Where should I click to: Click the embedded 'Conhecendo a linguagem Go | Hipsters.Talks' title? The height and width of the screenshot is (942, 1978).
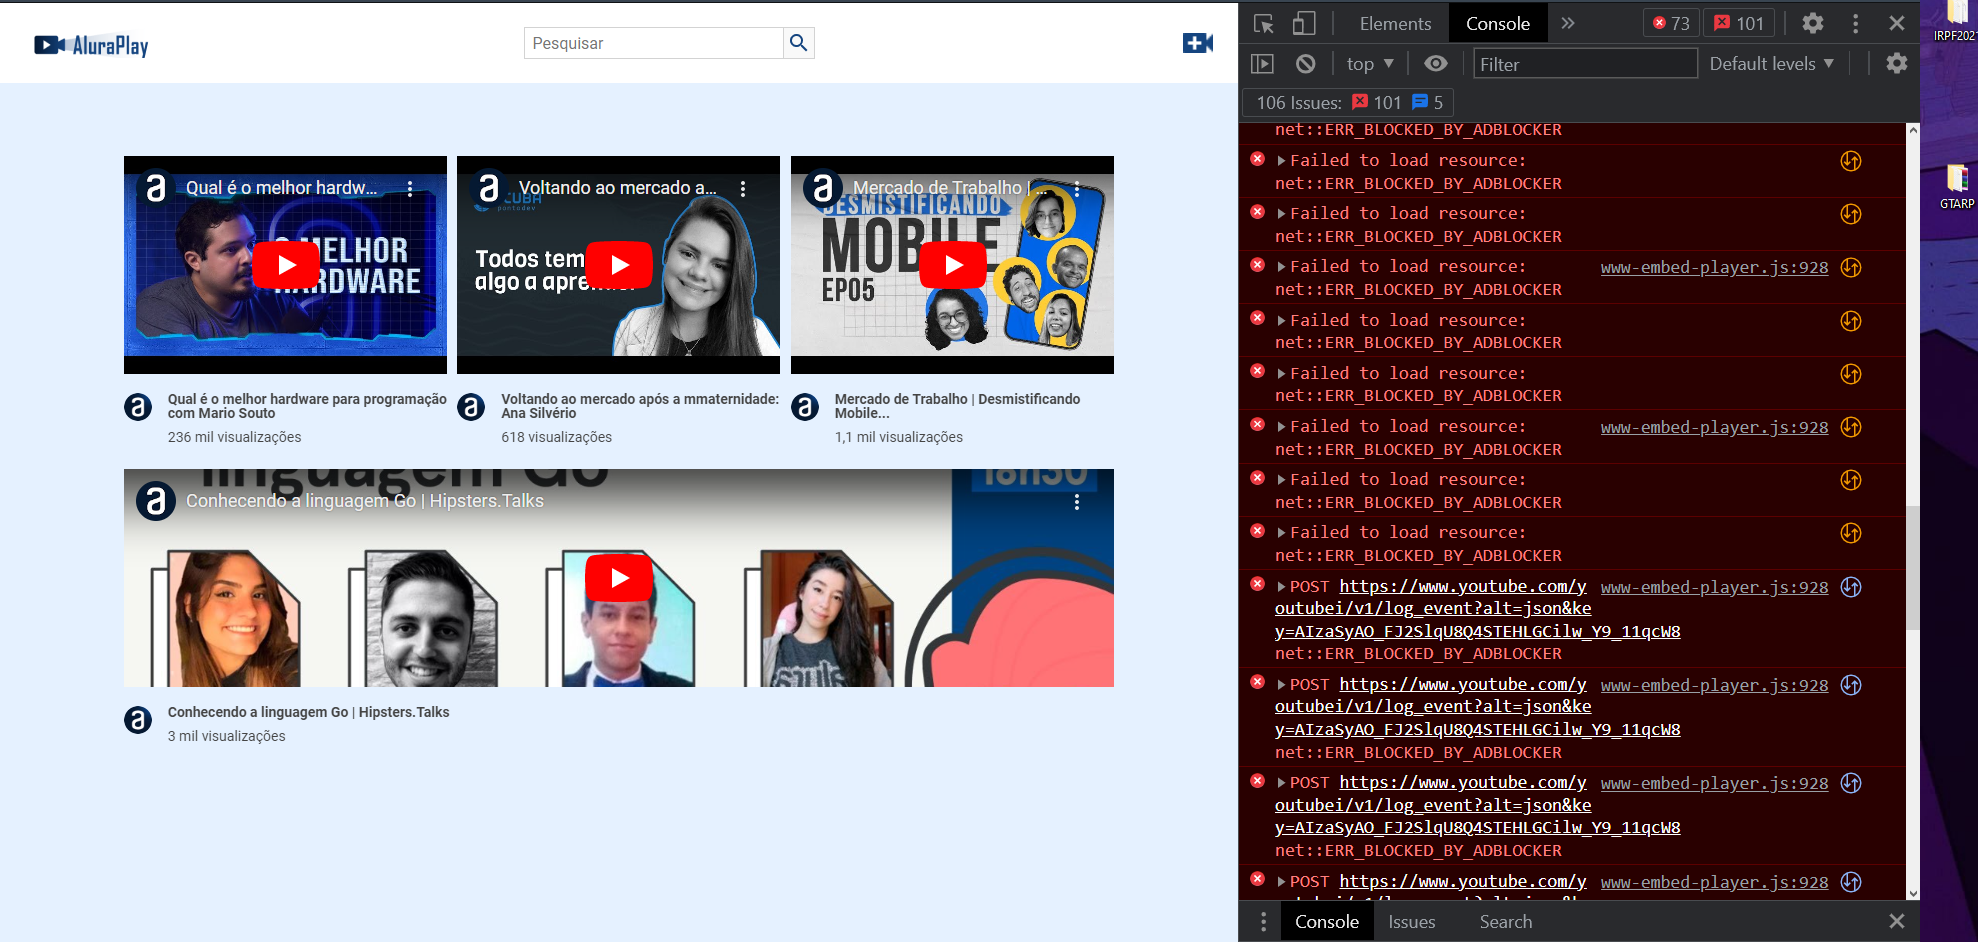tap(365, 501)
